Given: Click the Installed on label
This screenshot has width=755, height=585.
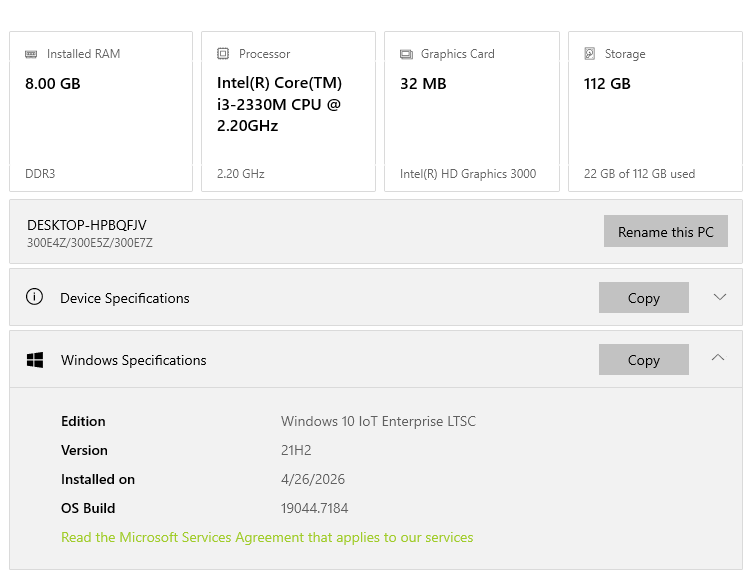Looking at the screenshot, I should point(98,479).
